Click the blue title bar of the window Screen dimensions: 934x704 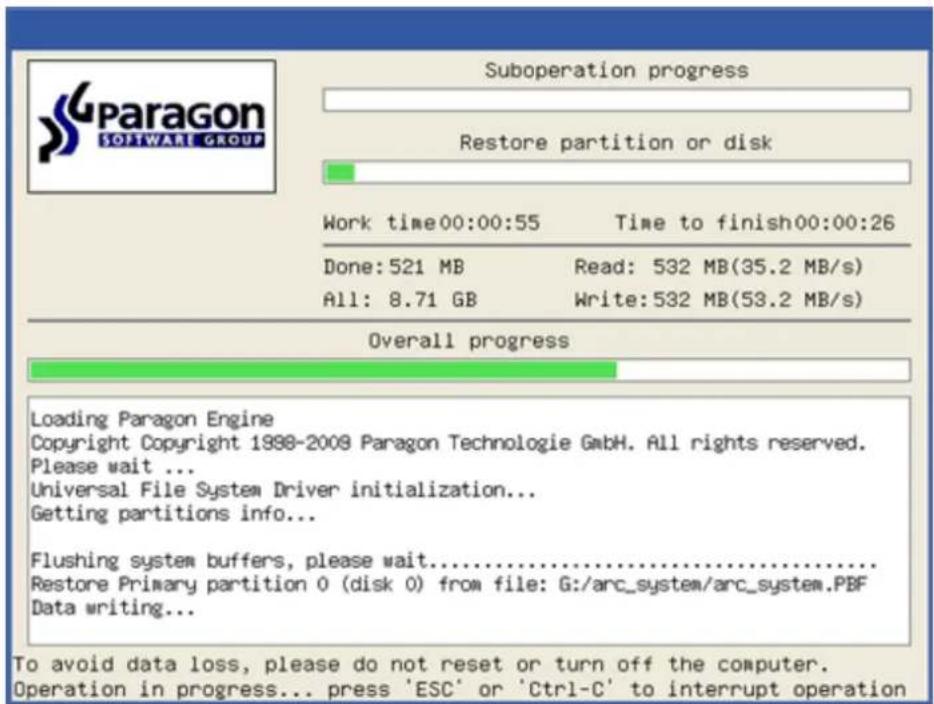pos(468,28)
